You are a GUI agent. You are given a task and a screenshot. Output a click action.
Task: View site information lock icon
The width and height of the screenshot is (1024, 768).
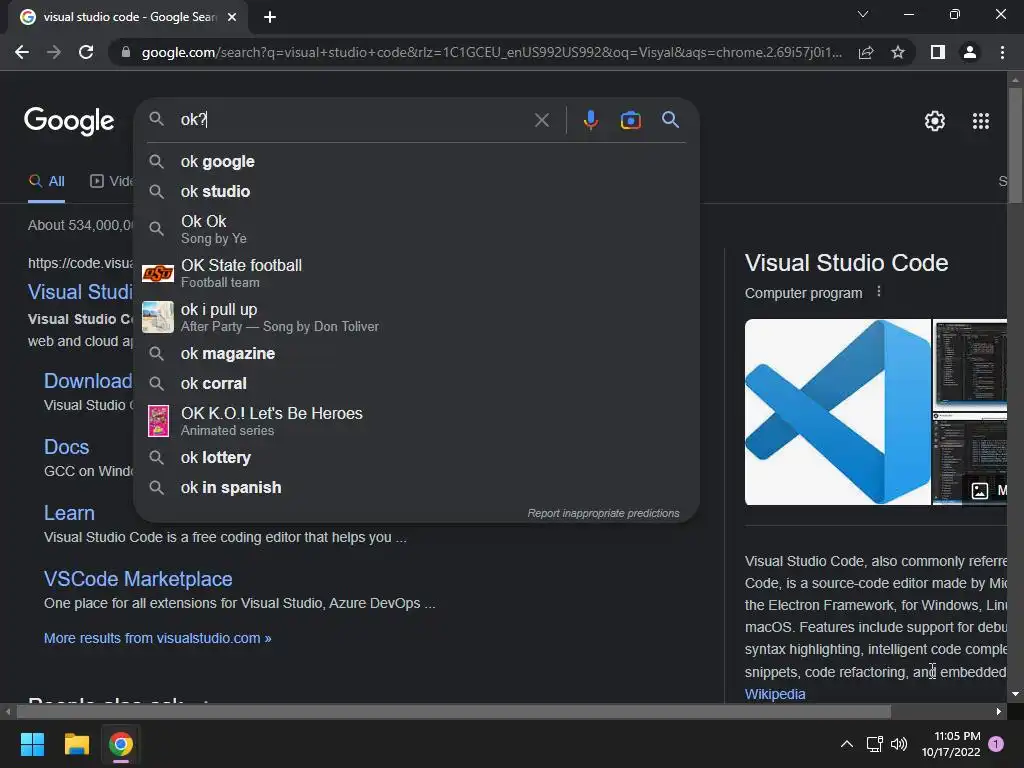(126, 52)
